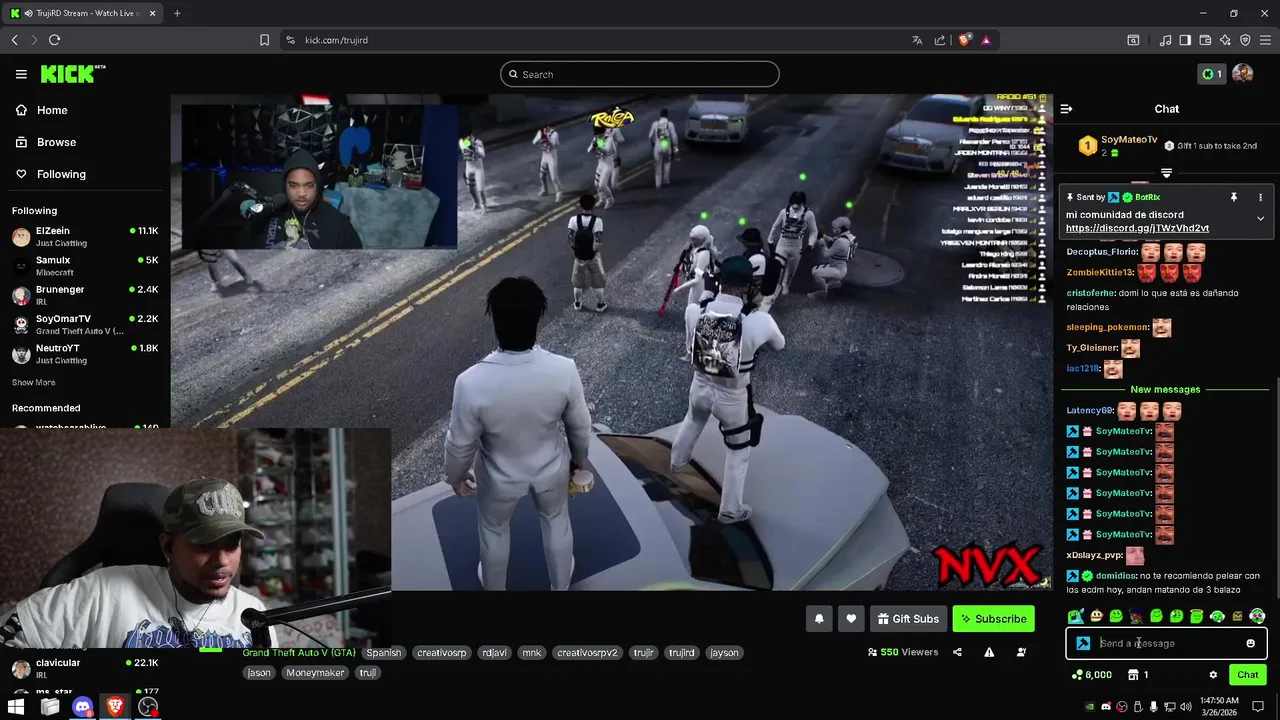The width and height of the screenshot is (1280, 720).
Task: Click the moderators user icon
Action: click(x=1021, y=652)
